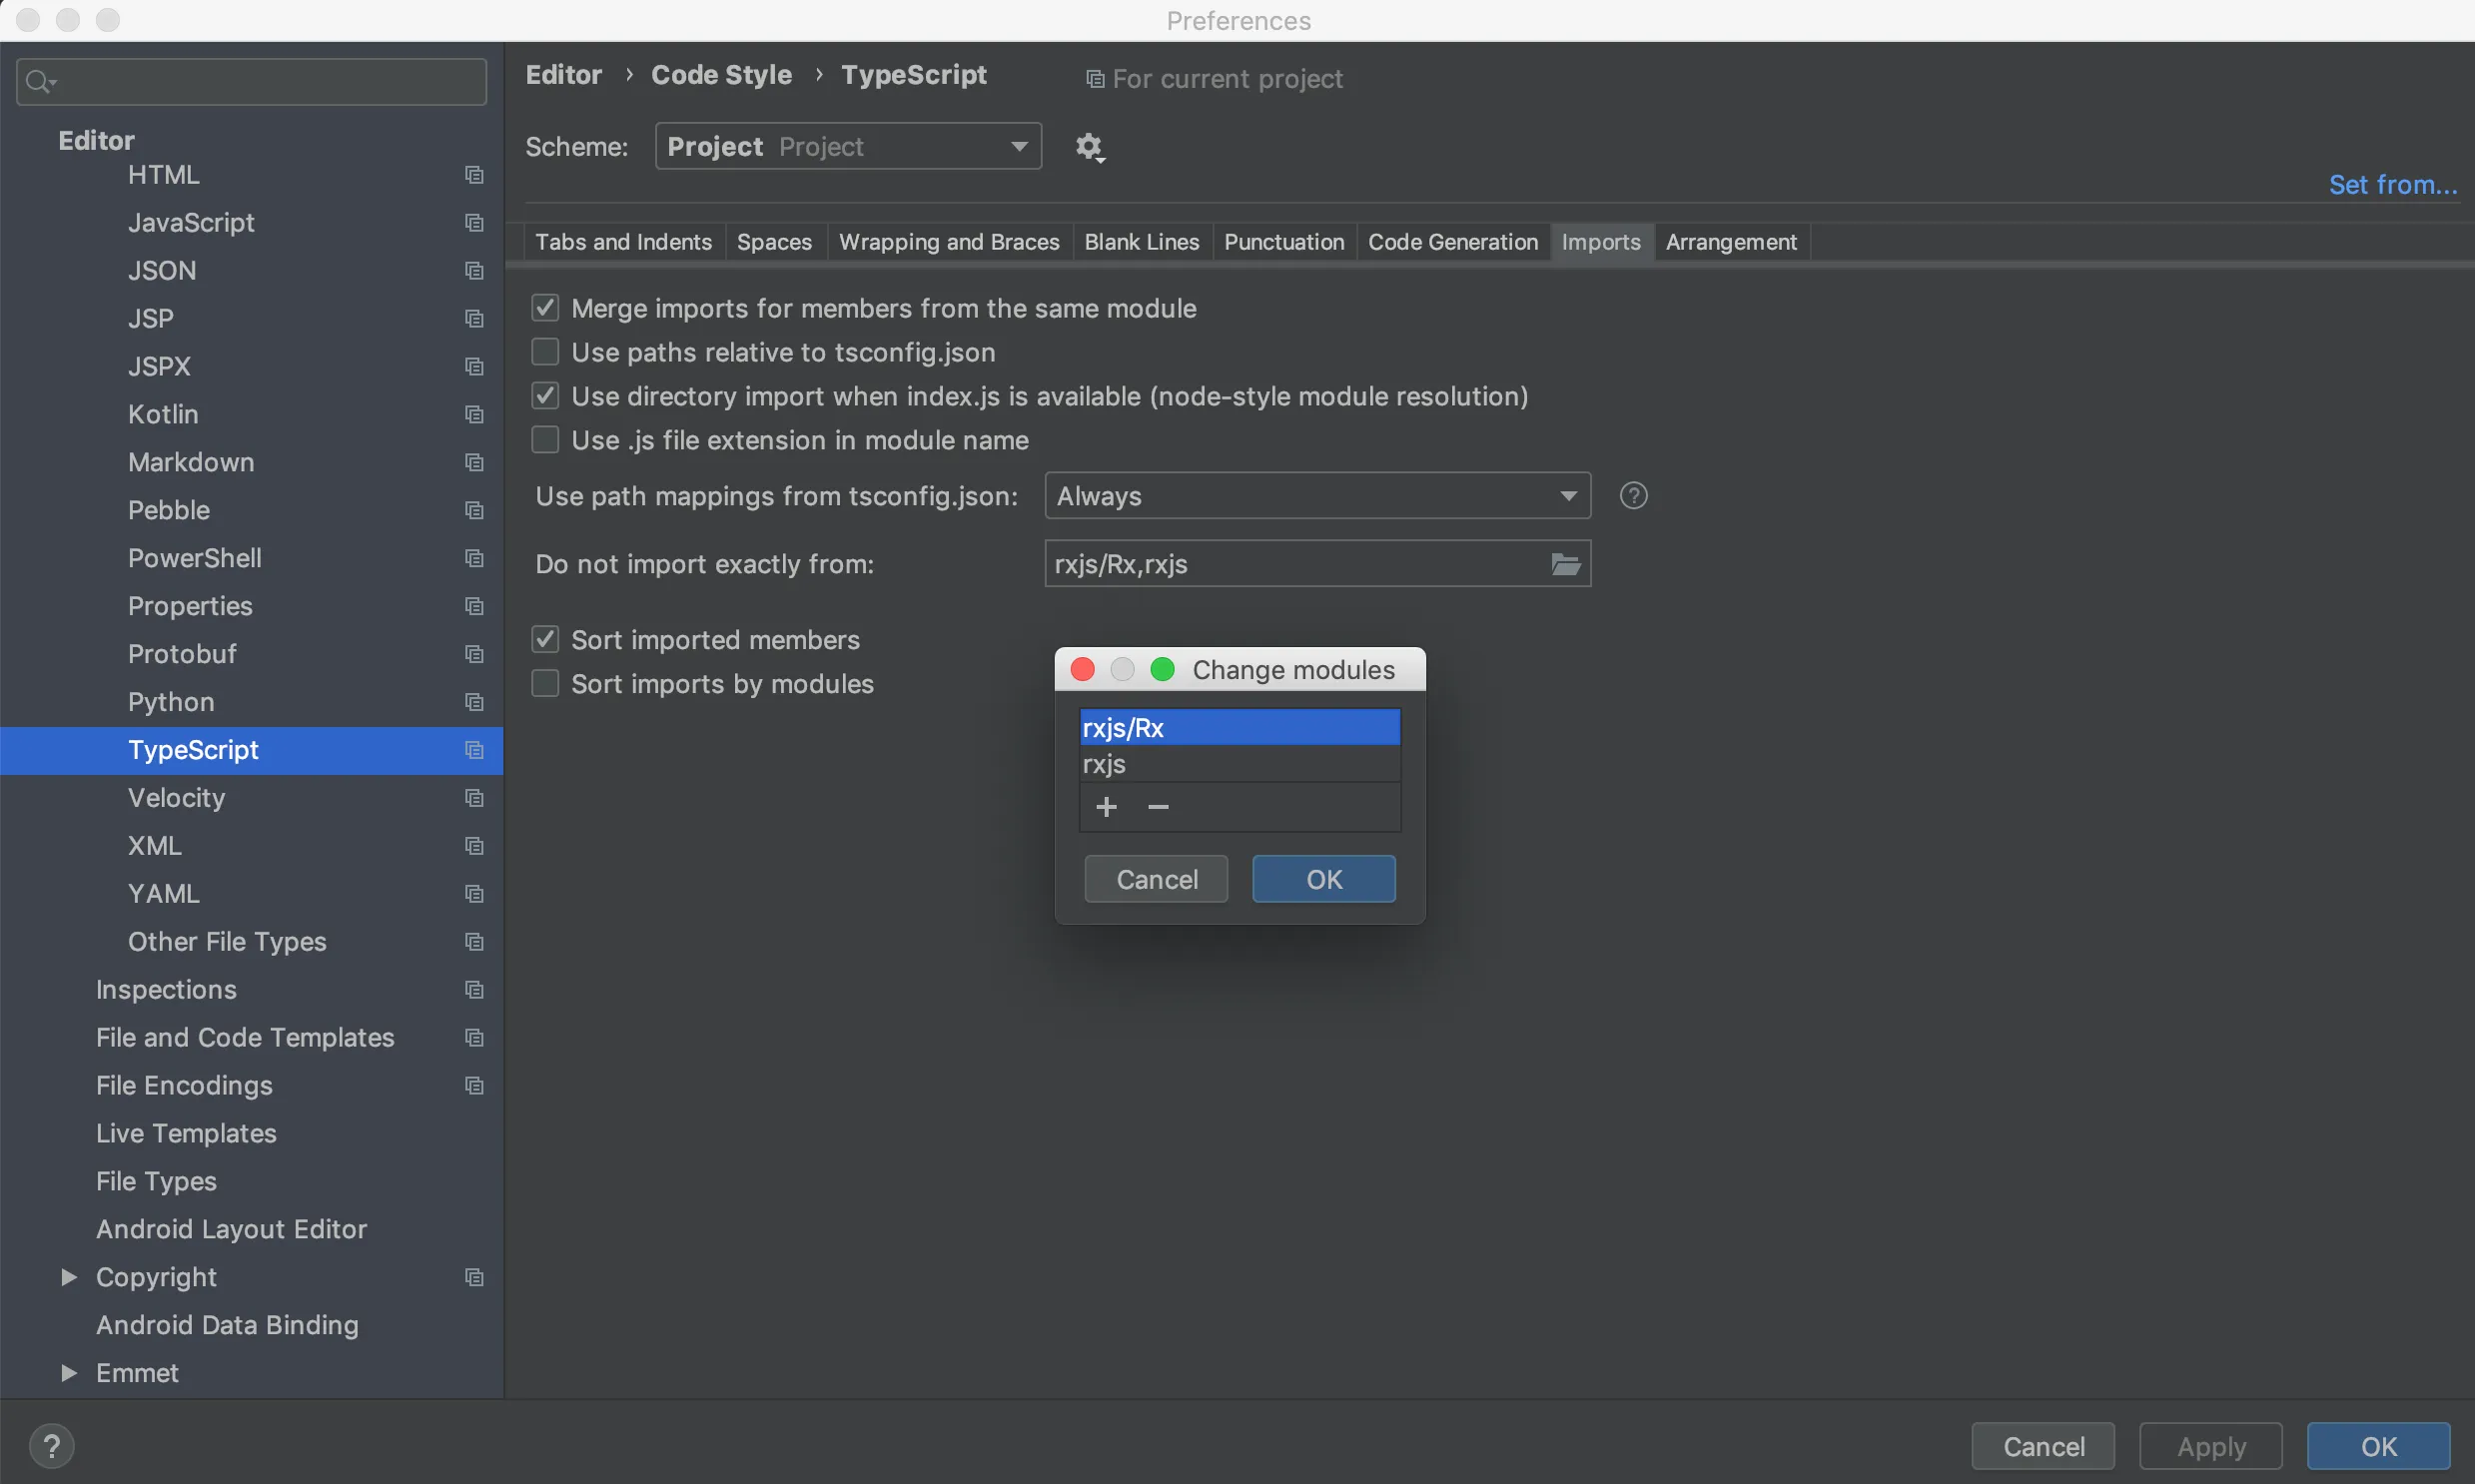This screenshot has height=1484, width=2475.
Task: Click the folder icon in the module field
Action: (x=1565, y=564)
